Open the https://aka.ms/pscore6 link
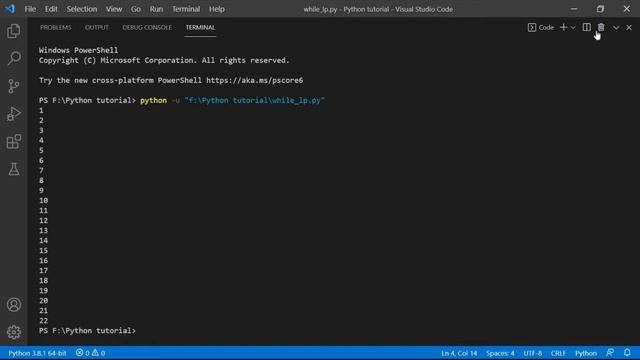Screen dimensions: 640x360 pos(254,80)
